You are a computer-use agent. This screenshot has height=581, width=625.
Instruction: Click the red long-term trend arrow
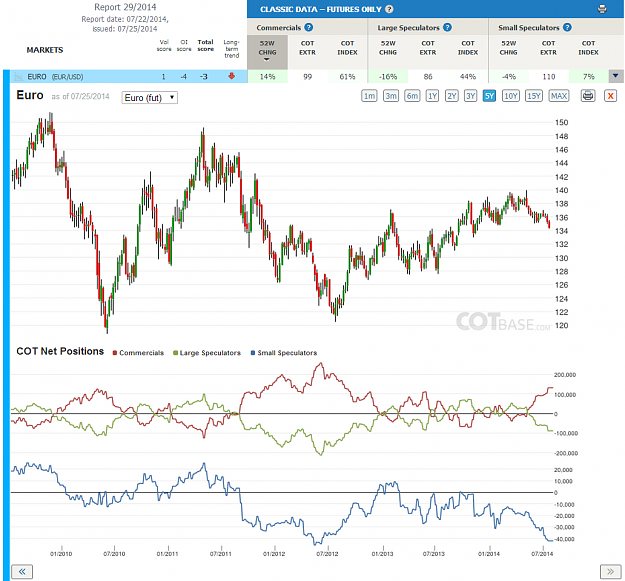(232, 76)
